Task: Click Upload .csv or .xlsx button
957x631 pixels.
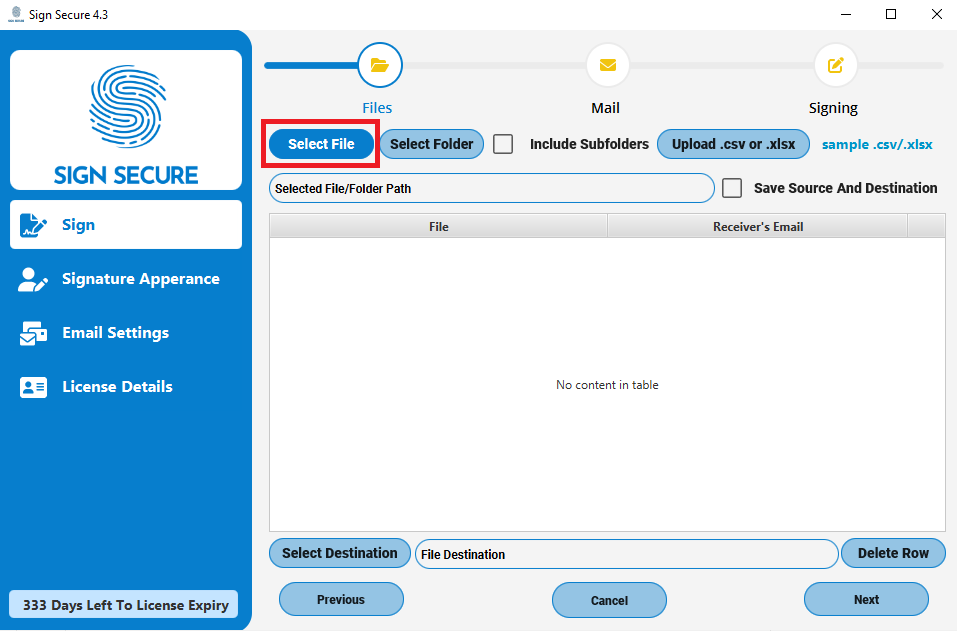Action: [733, 144]
